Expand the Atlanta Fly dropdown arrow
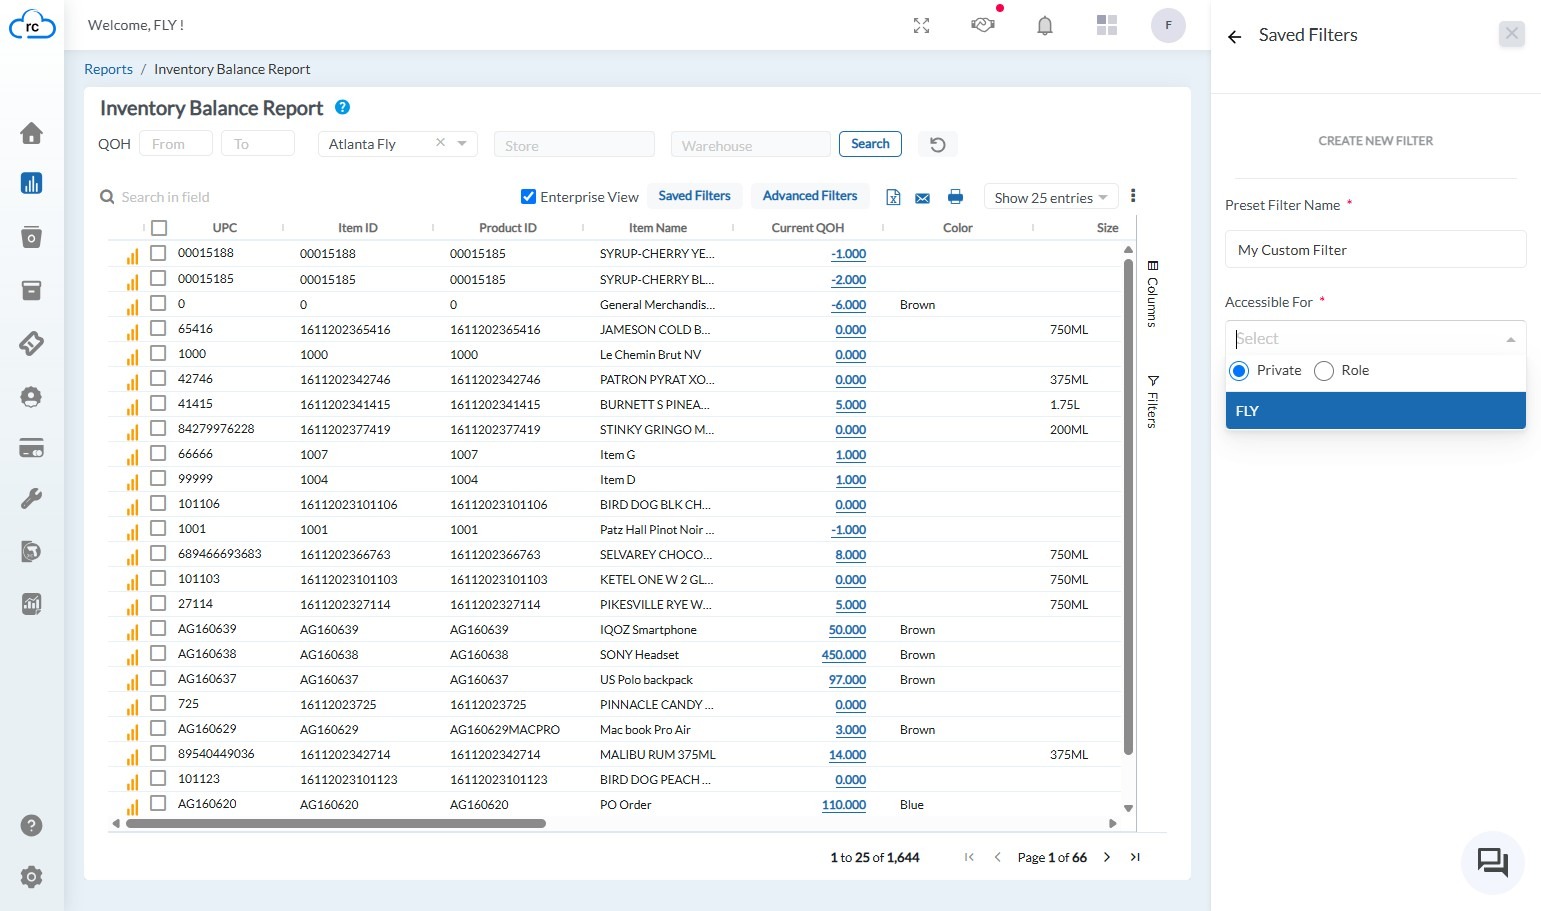The height and width of the screenshot is (911, 1541). coord(462,144)
